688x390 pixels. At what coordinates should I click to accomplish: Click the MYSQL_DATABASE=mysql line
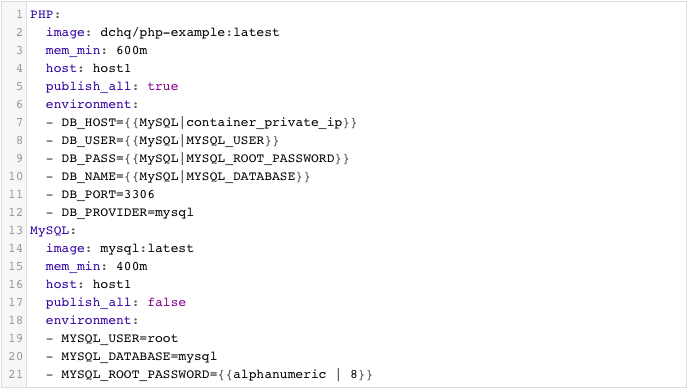pyautogui.click(x=139, y=356)
